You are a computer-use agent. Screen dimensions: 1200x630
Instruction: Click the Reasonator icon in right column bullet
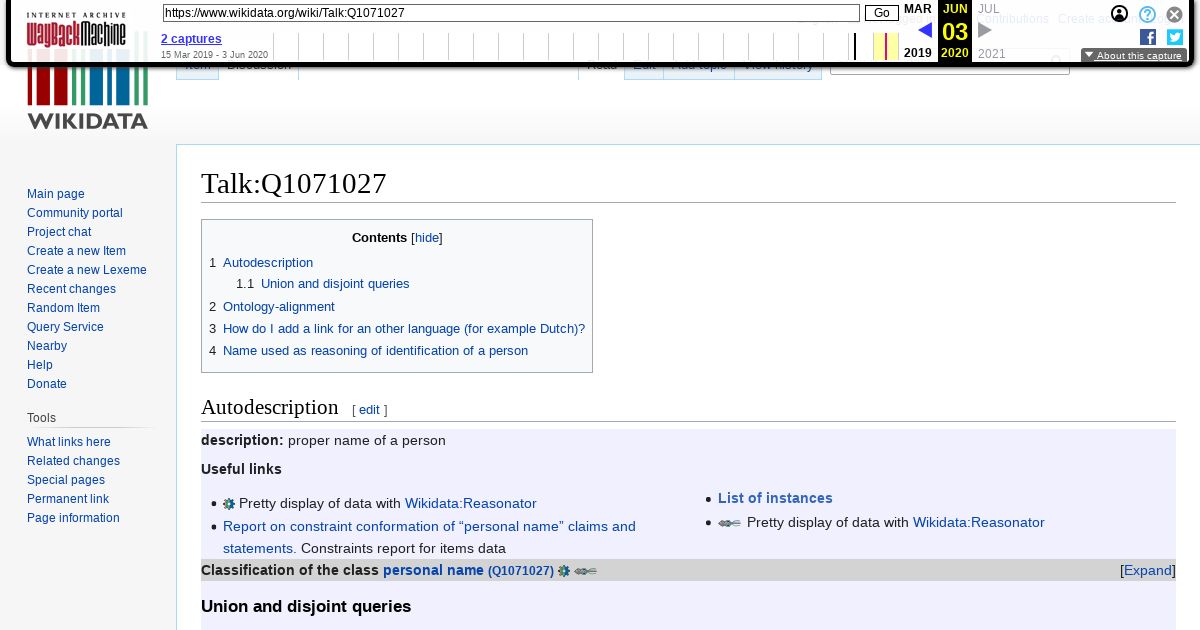point(729,523)
